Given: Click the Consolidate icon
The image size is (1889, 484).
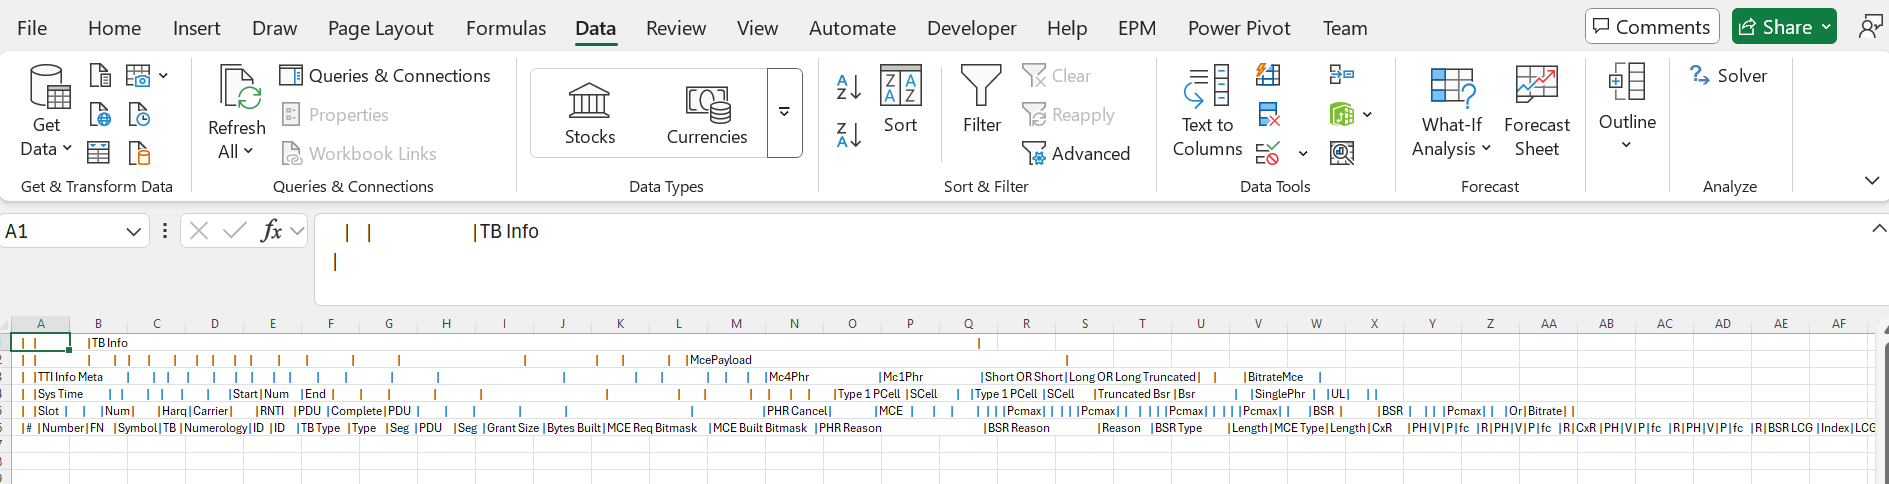Looking at the screenshot, I should pyautogui.click(x=1342, y=75).
